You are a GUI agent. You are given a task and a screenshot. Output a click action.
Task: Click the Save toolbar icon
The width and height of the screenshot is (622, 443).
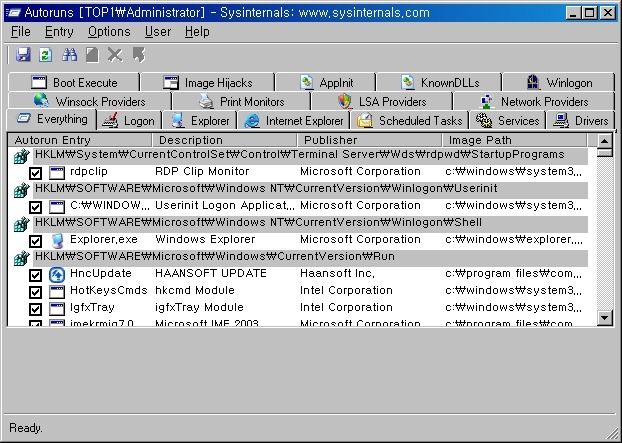click(x=23, y=55)
